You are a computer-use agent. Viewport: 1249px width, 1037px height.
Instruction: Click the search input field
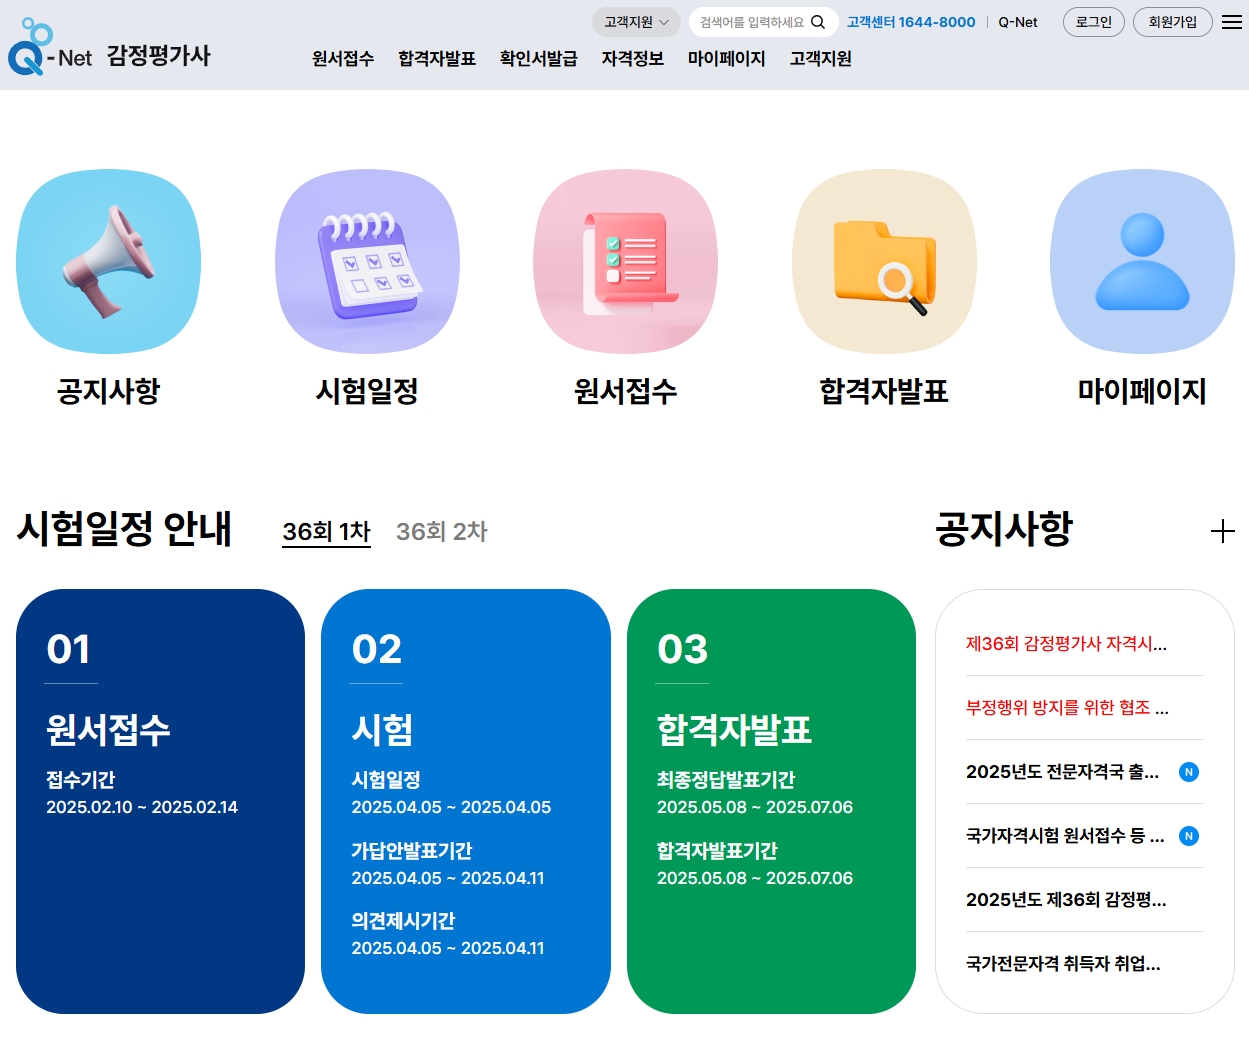coord(750,21)
